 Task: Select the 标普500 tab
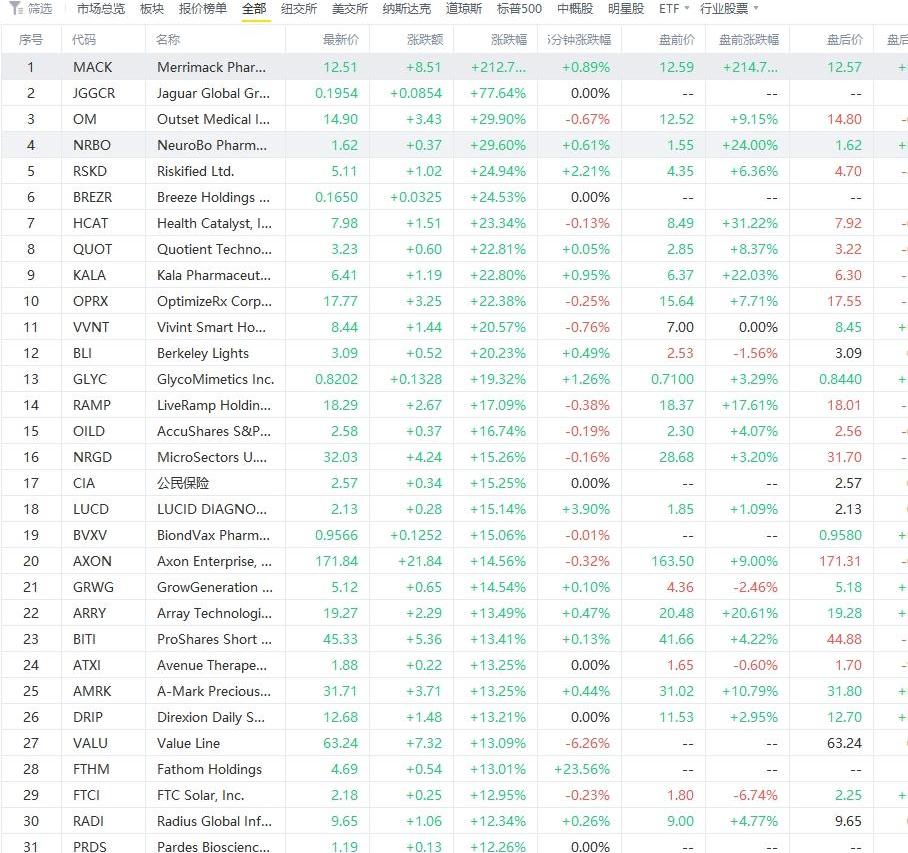[519, 9]
